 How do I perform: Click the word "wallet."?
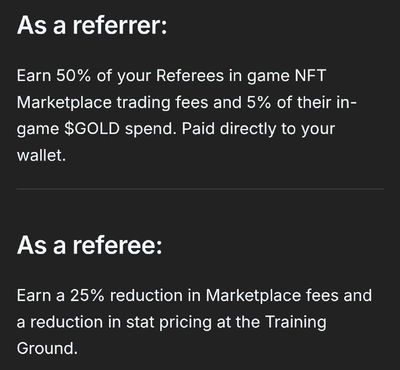[41, 155]
